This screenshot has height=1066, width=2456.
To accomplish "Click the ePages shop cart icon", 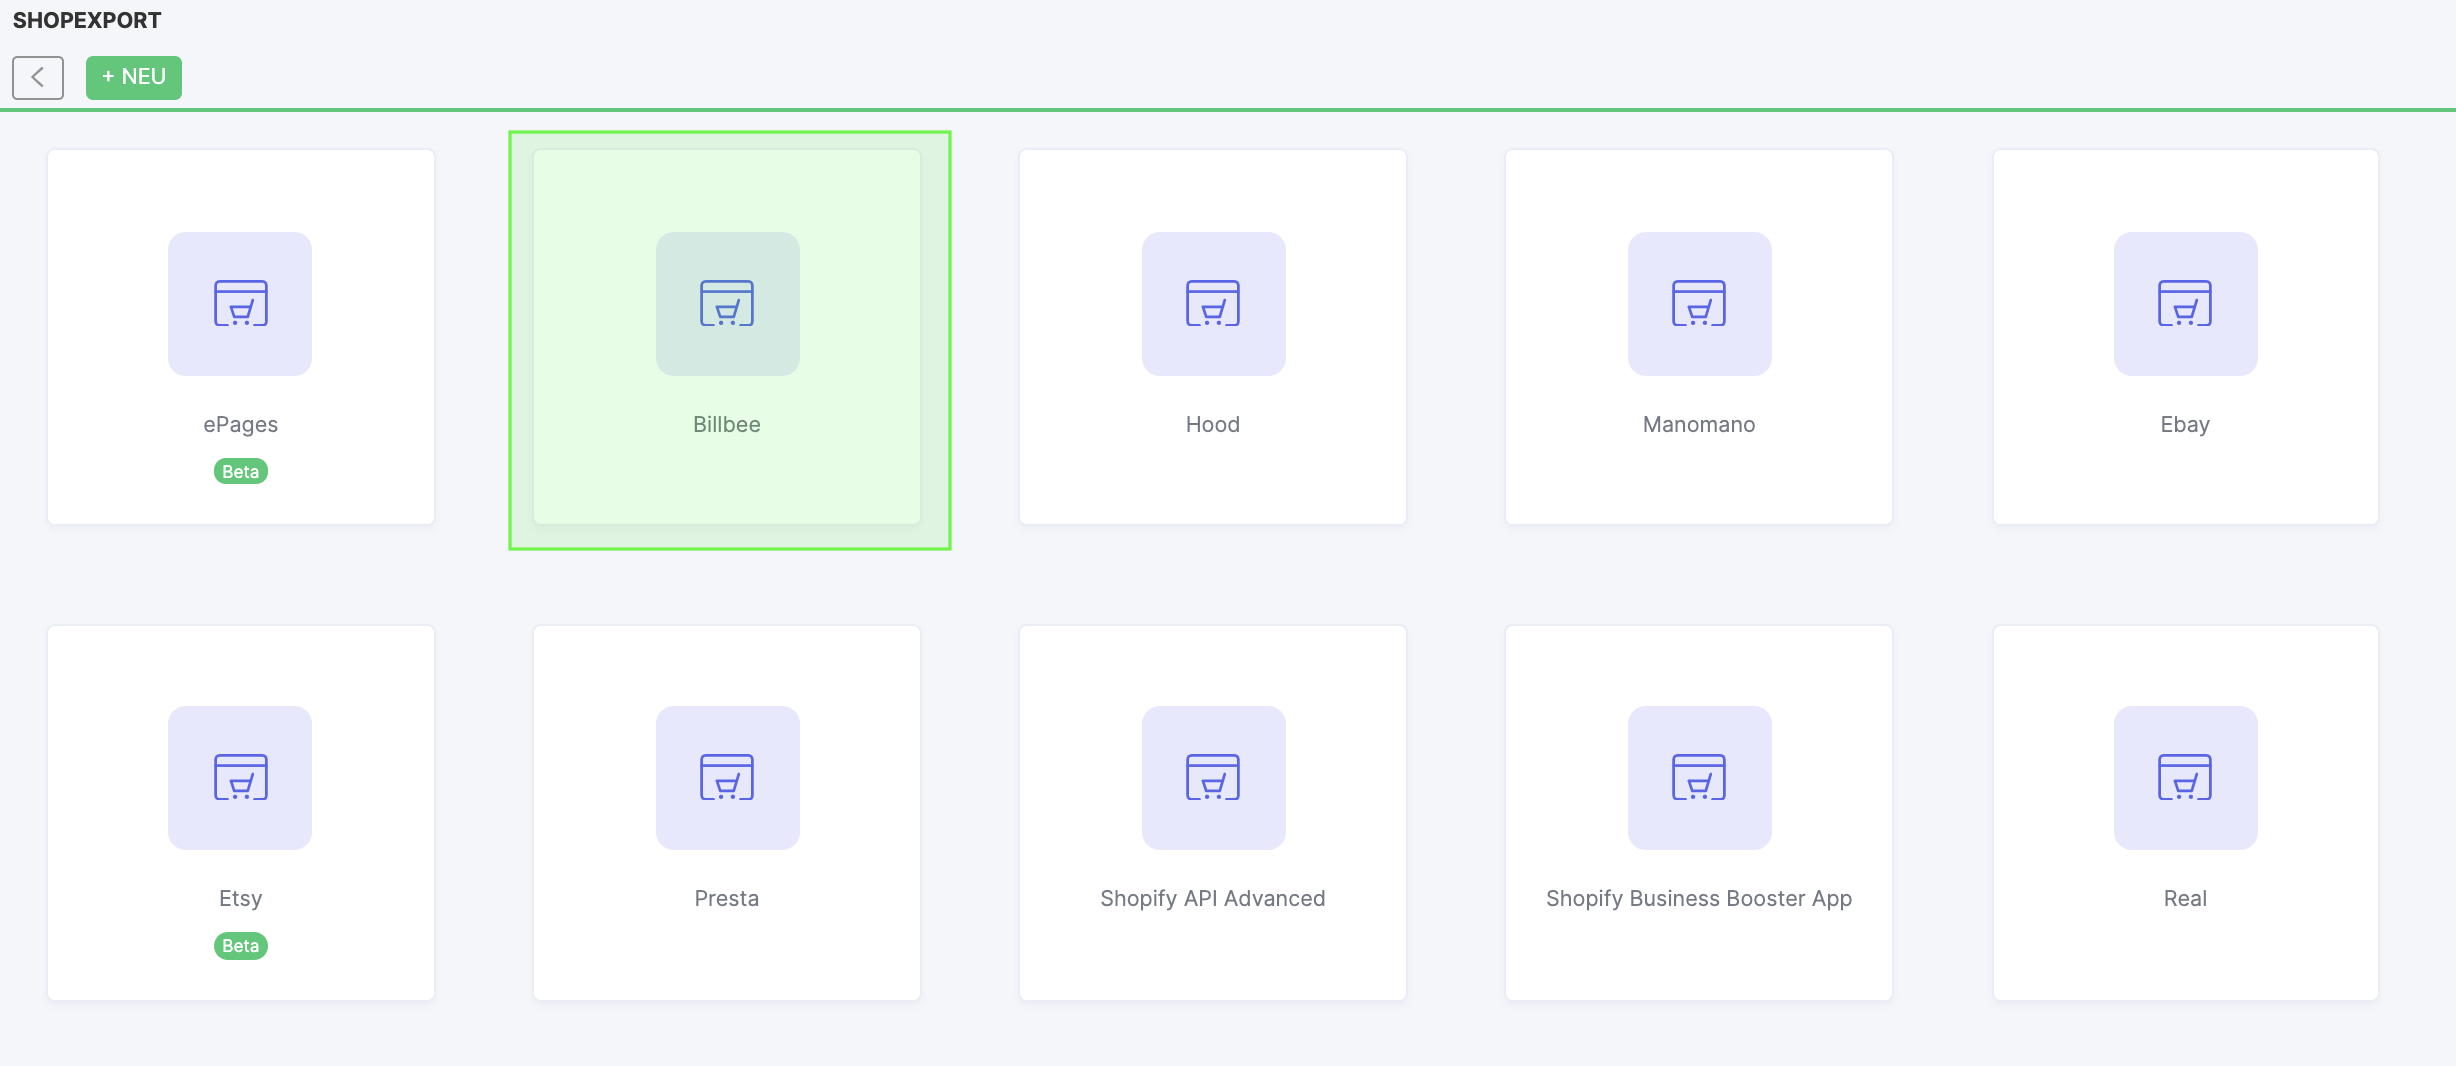I will pyautogui.click(x=240, y=304).
